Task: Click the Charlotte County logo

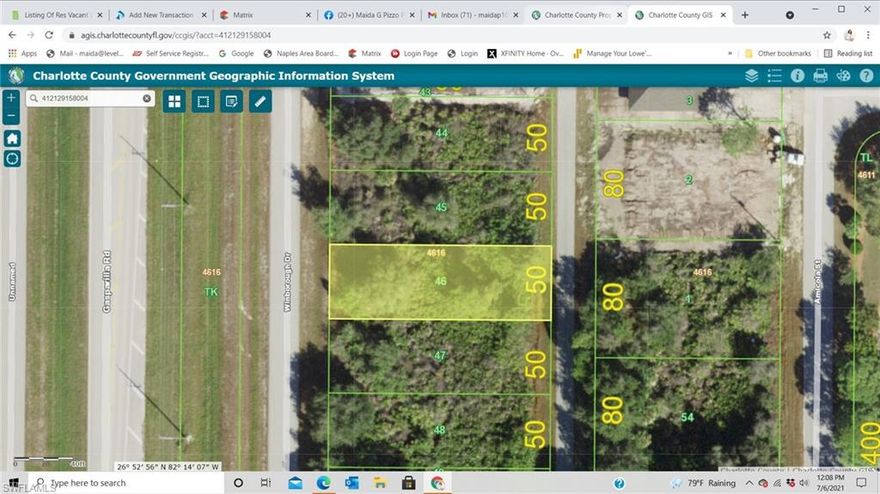Action: click(x=16, y=75)
